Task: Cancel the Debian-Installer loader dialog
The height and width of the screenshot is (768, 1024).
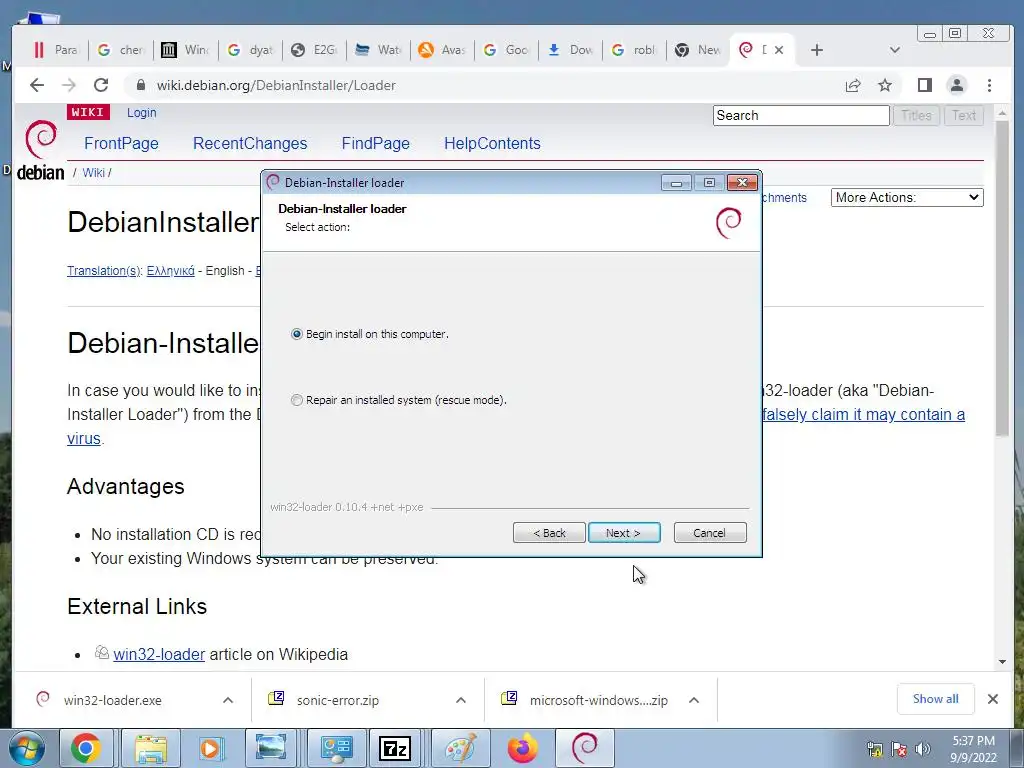Action: (x=710, y=533)
